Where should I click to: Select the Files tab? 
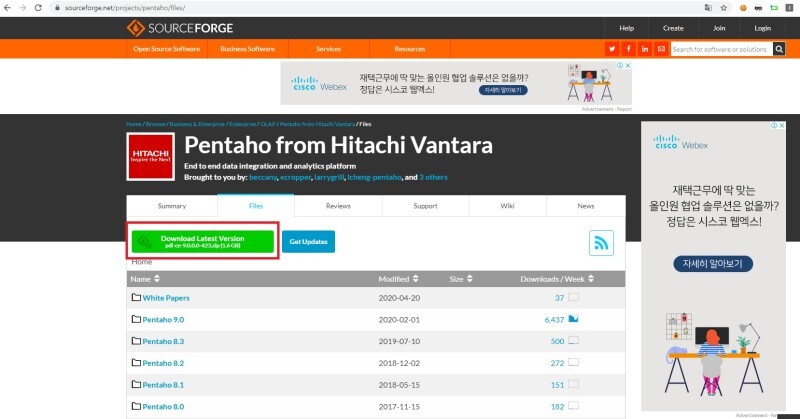pyautogui.click(x=256, y=206)
